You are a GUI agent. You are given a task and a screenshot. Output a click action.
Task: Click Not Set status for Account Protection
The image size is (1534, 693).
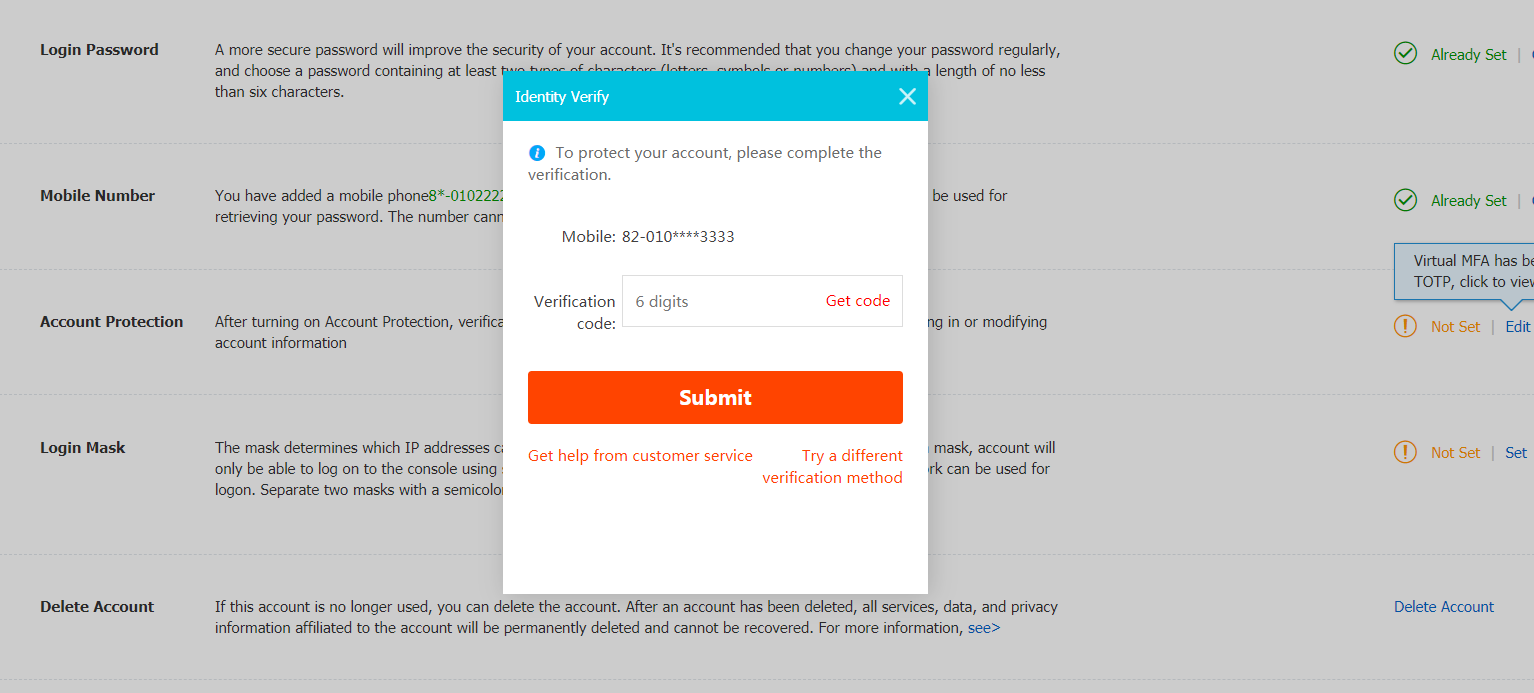click(x=1455, y=327)
